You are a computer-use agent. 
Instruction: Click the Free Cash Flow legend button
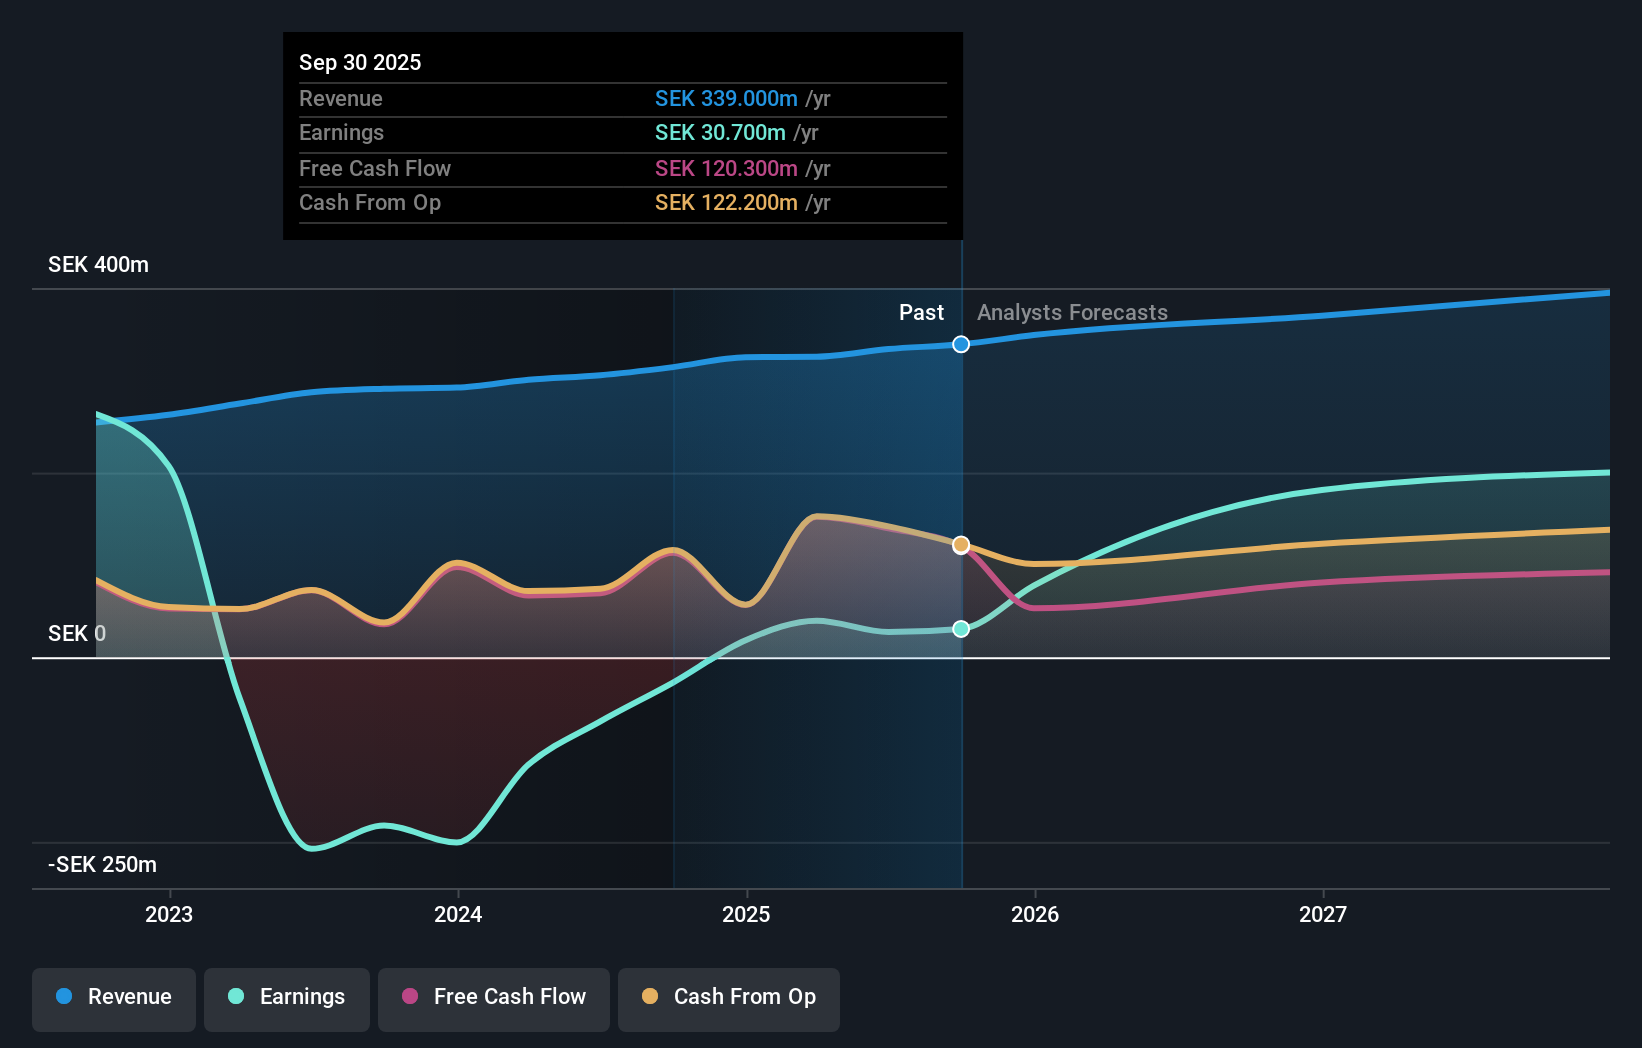click(x=493, y=999)
